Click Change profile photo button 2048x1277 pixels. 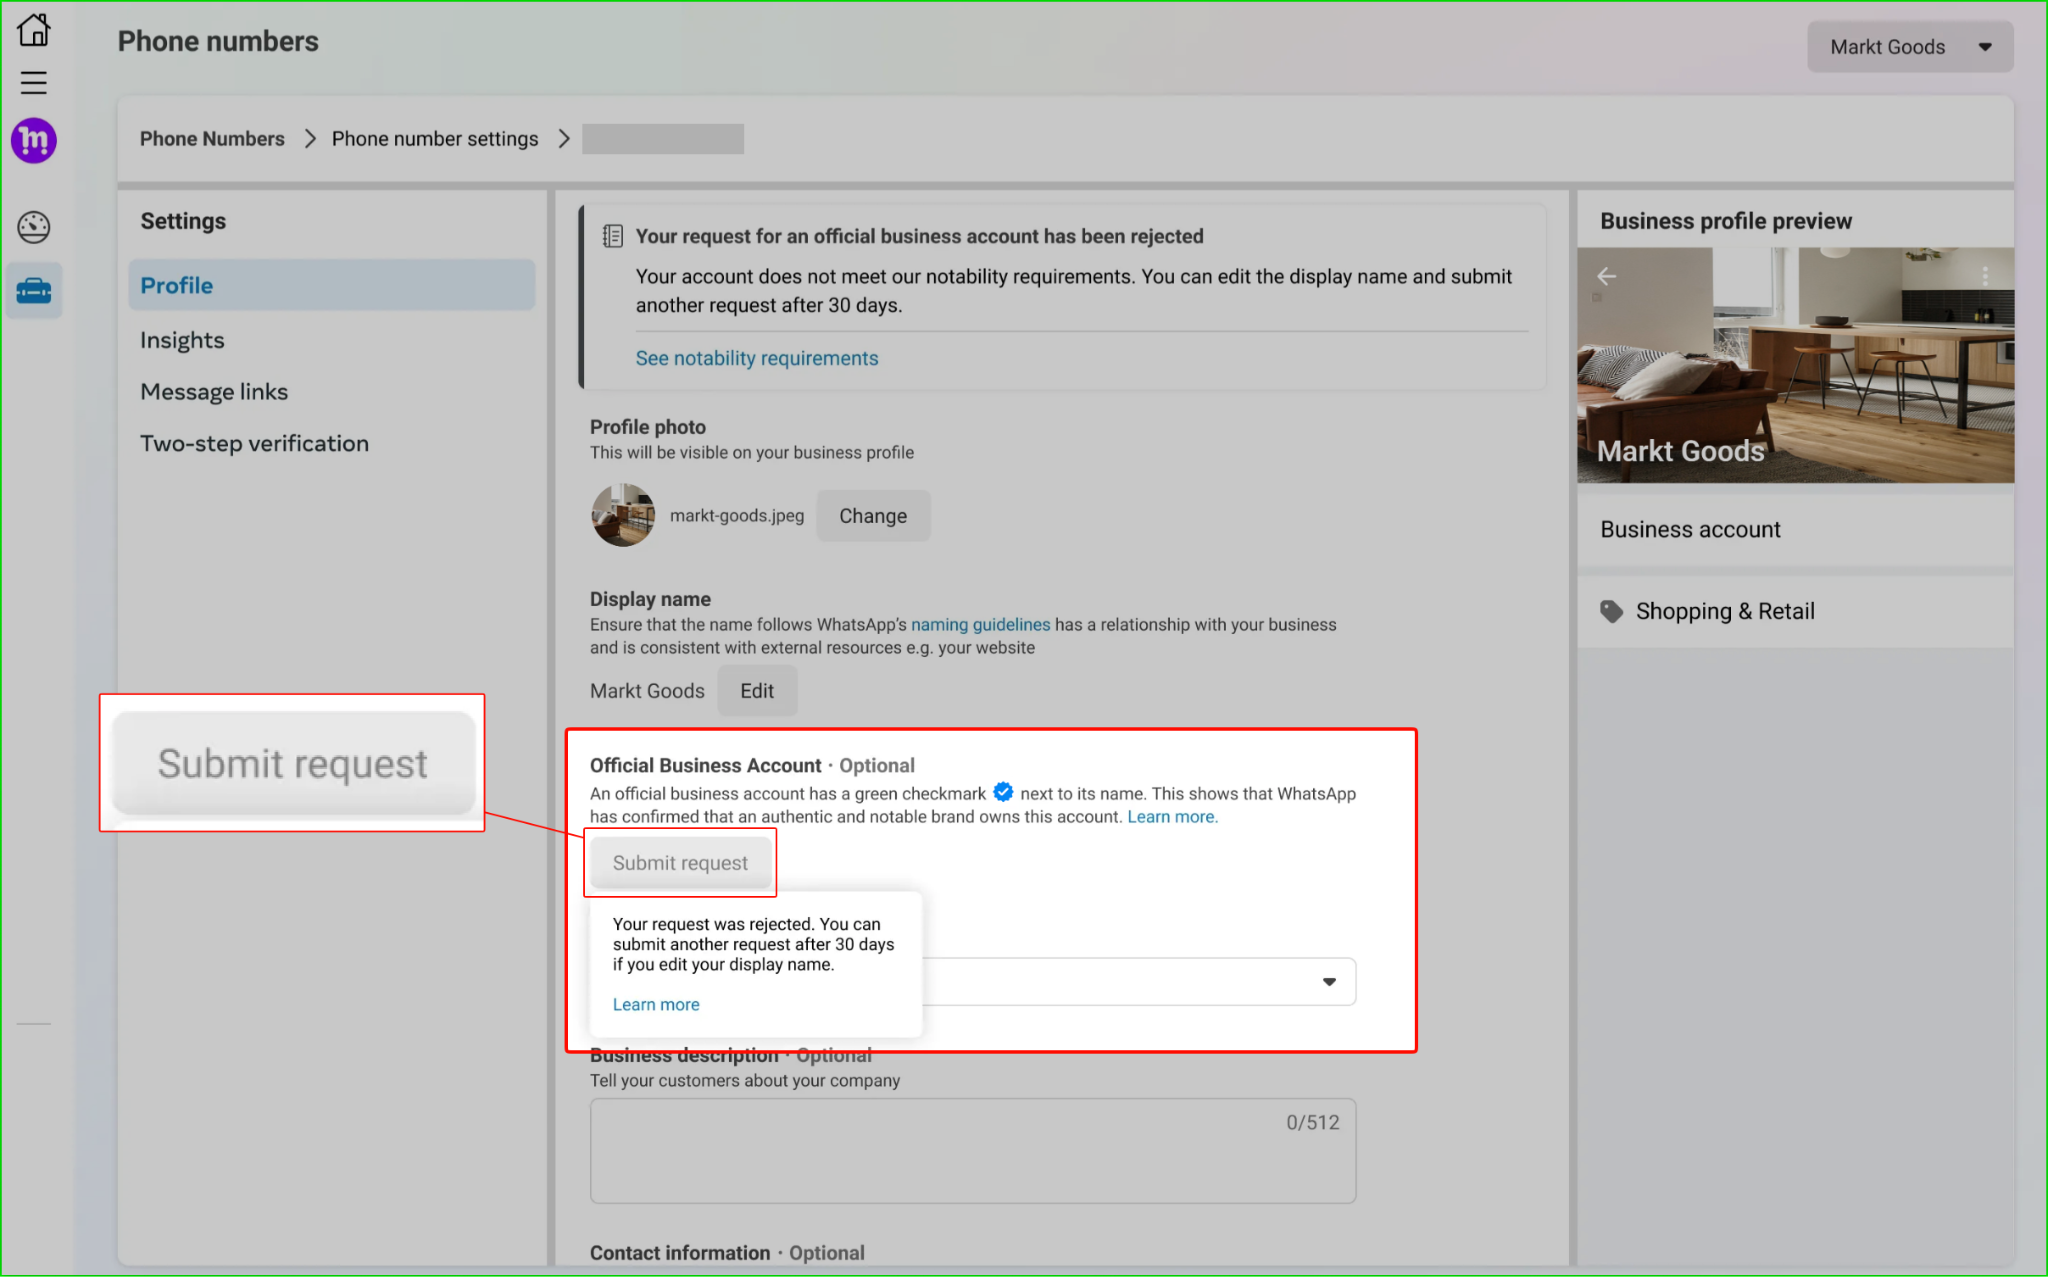tap(873, 516)
